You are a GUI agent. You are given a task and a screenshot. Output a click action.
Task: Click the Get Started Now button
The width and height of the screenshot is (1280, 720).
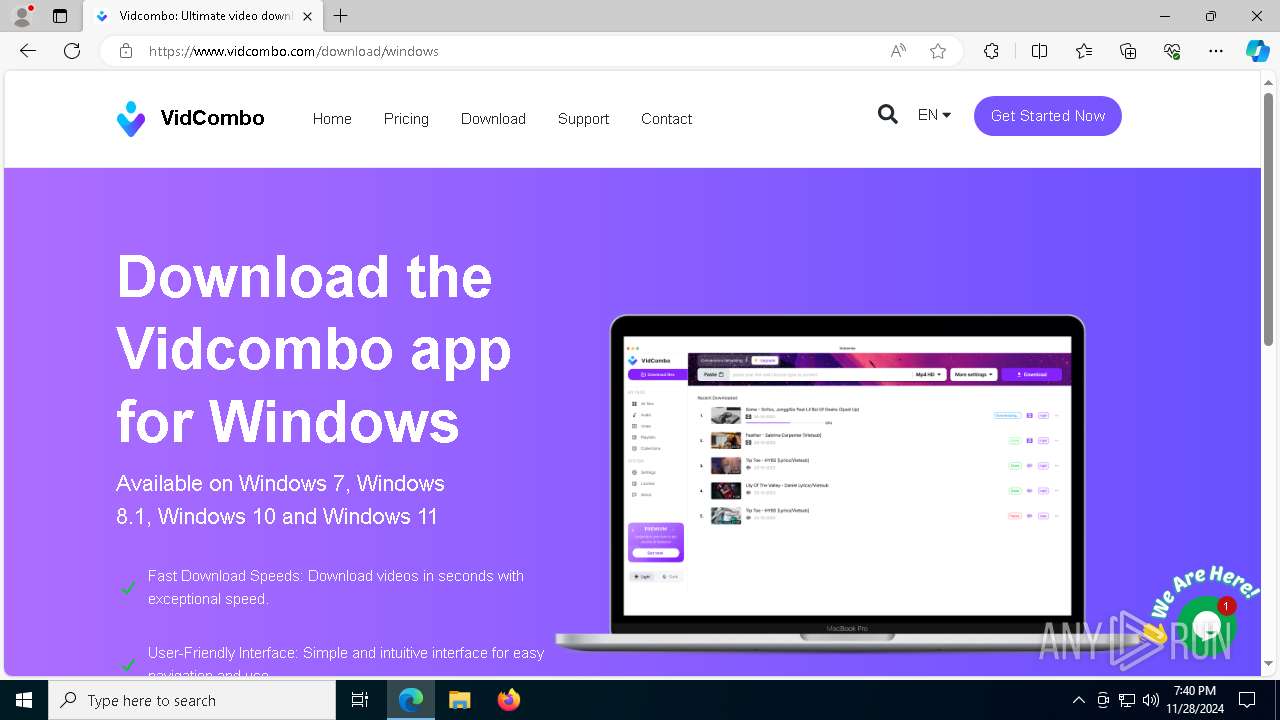pos(1047,116)
